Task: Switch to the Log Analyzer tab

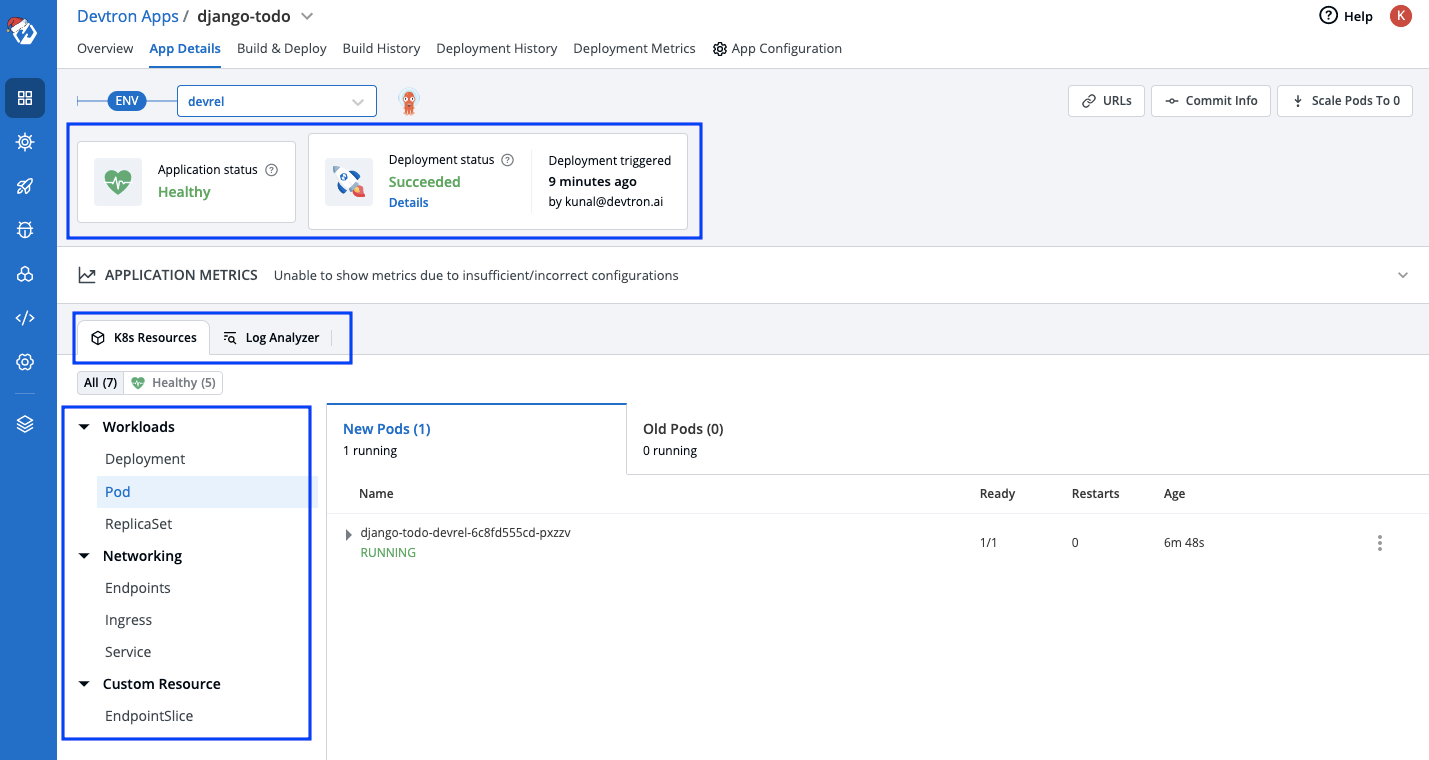Action: tap(271, 337)
